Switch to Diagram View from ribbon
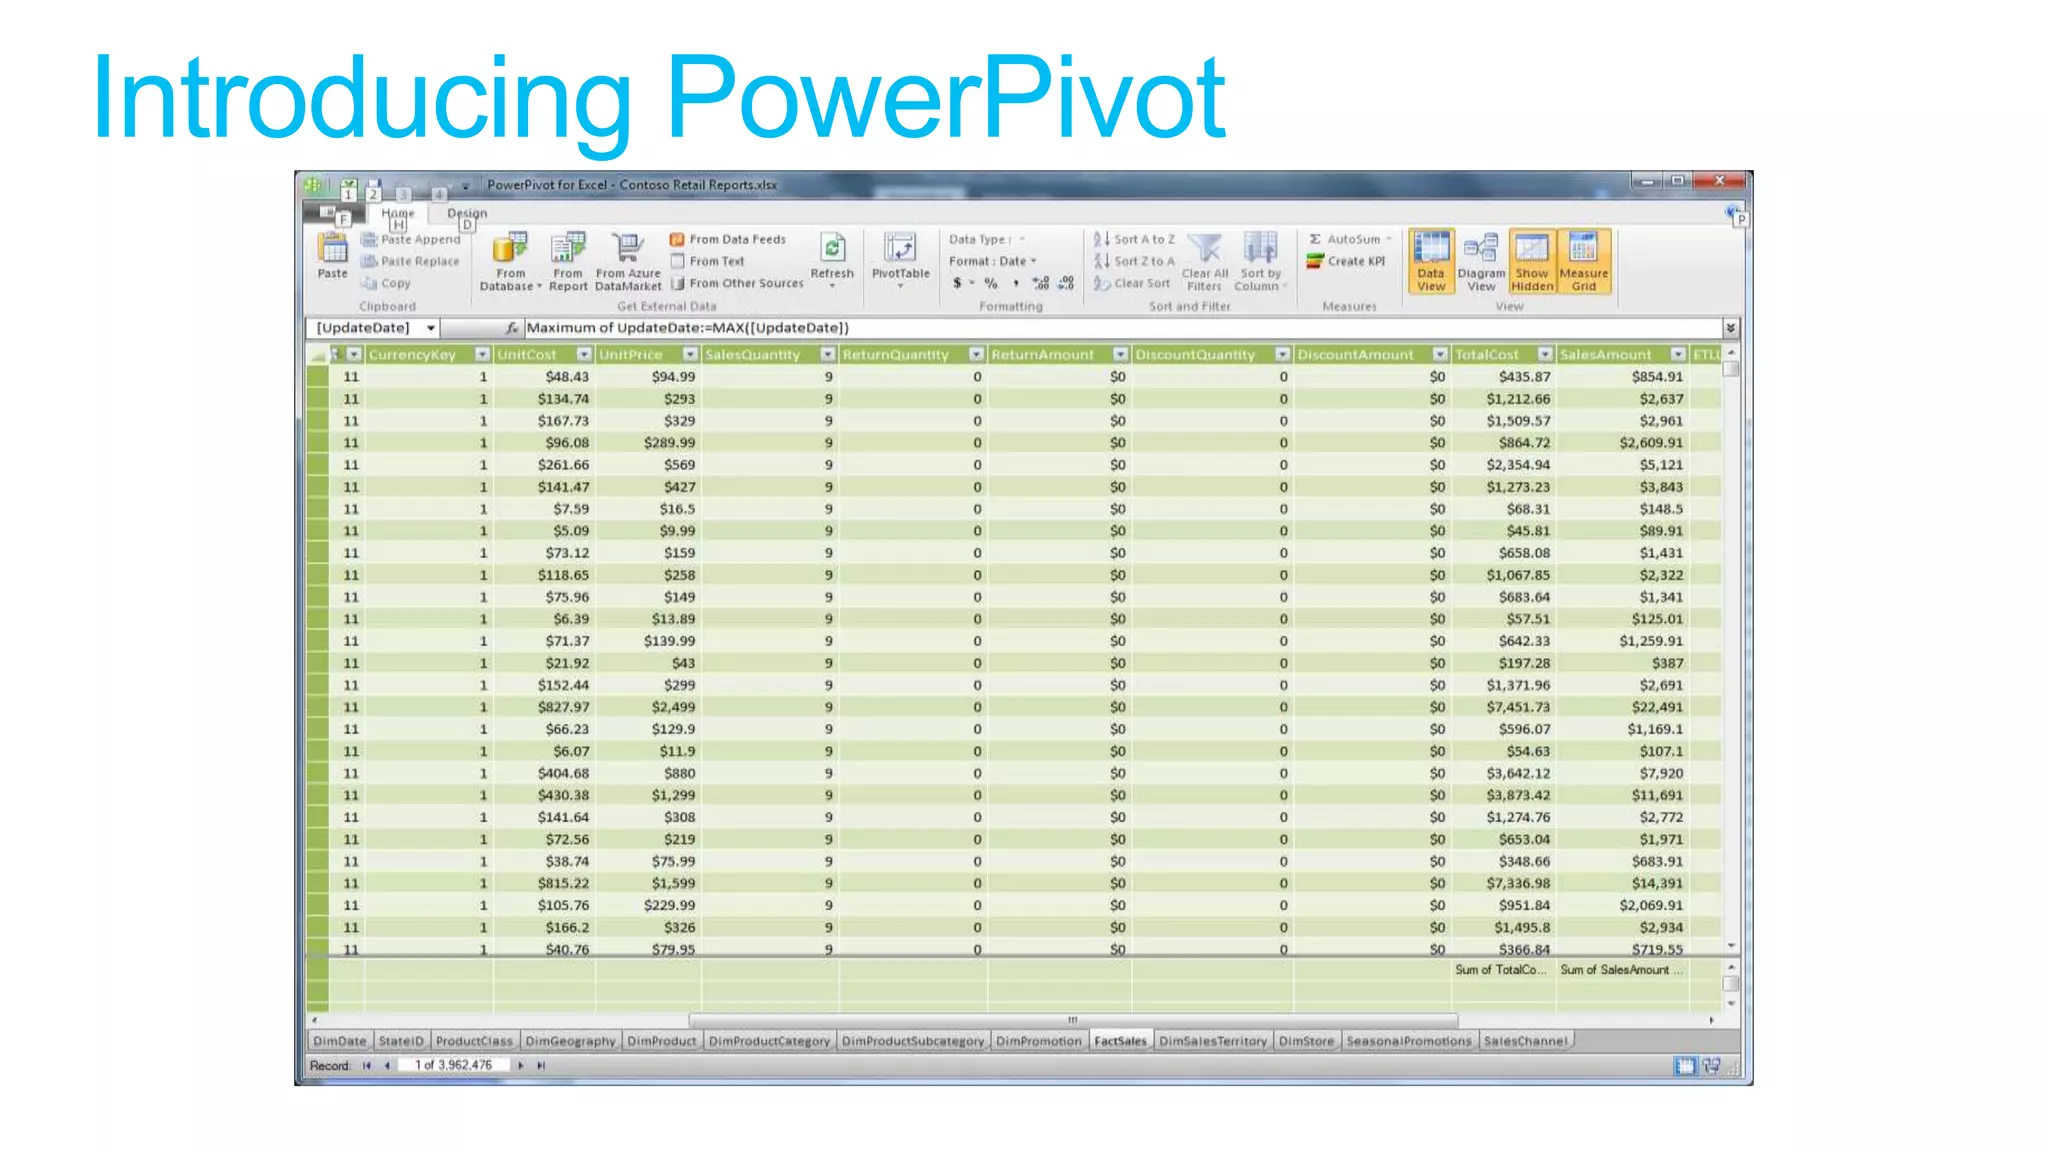This screenshot has width=2048, height=1152. pos(1481,262)
